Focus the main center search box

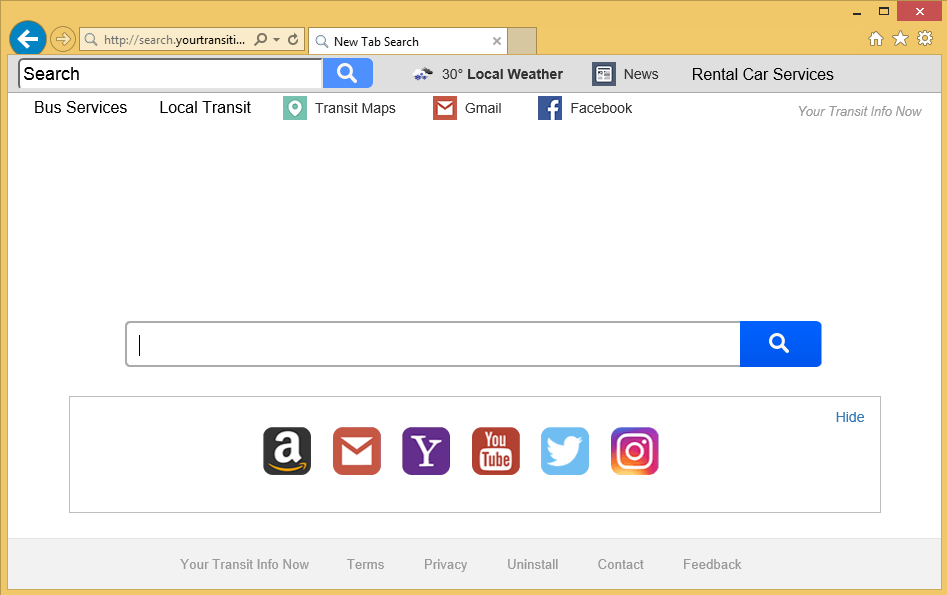(433, 344)
